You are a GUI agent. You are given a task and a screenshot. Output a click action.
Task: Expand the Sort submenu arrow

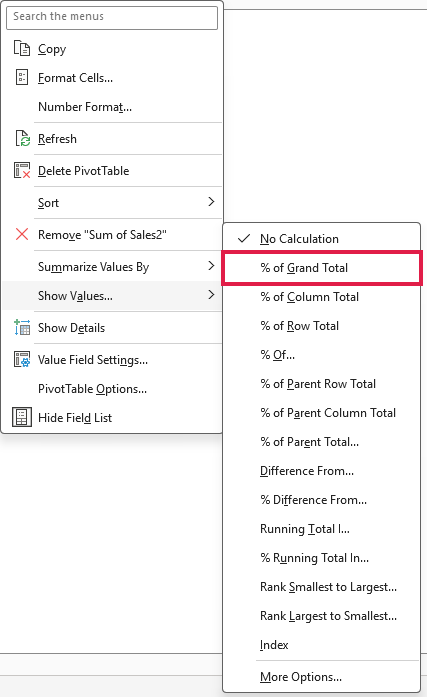coord(211,202)
